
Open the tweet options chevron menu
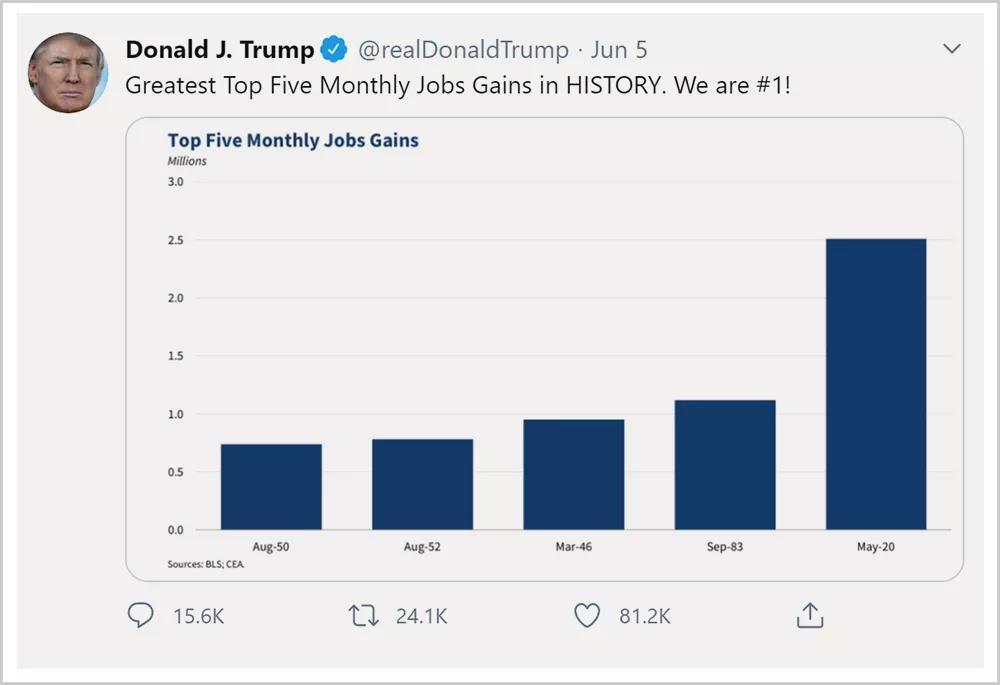tap(952, 48)
